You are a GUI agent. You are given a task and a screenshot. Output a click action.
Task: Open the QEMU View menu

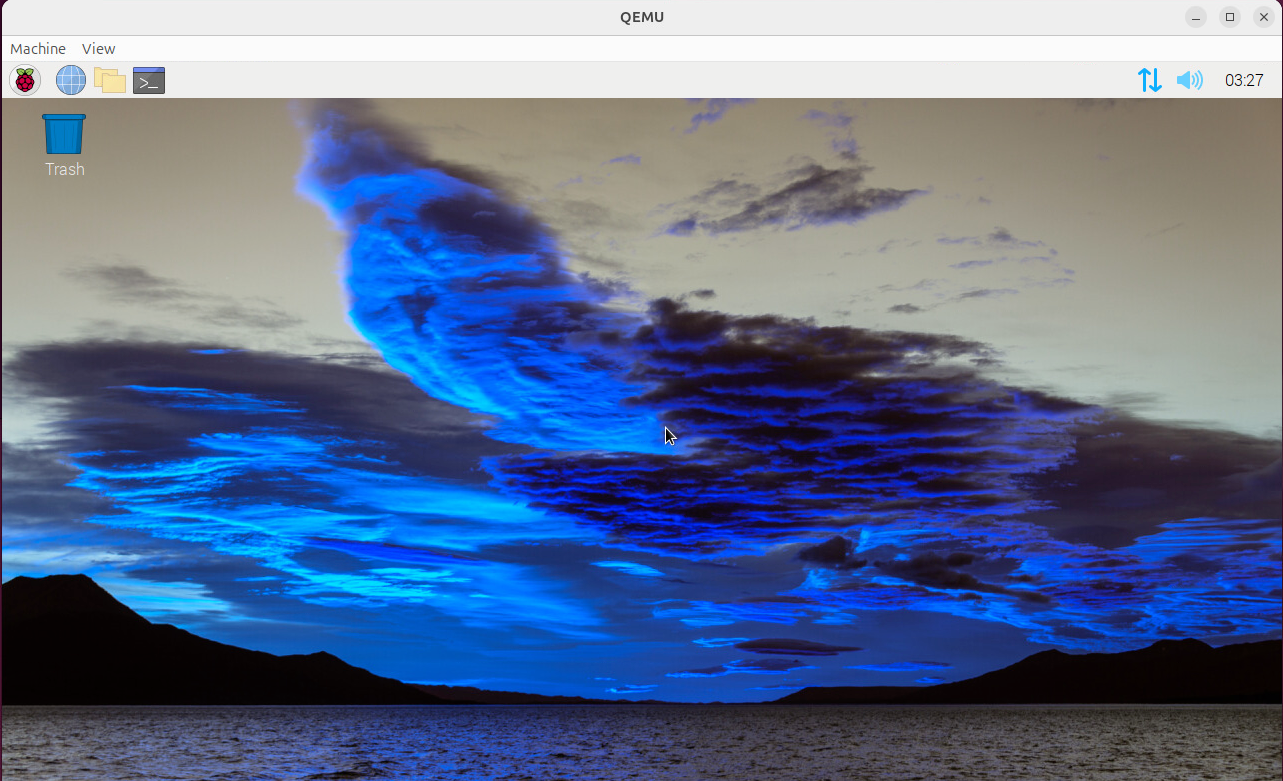(x=98, y=49)
